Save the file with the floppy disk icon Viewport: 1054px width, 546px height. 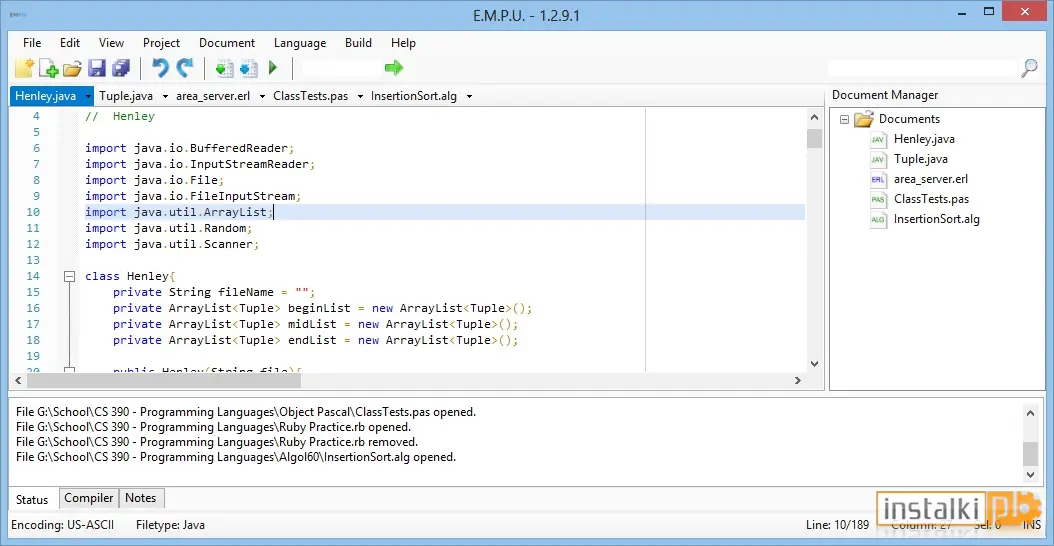tap(97, 67)
